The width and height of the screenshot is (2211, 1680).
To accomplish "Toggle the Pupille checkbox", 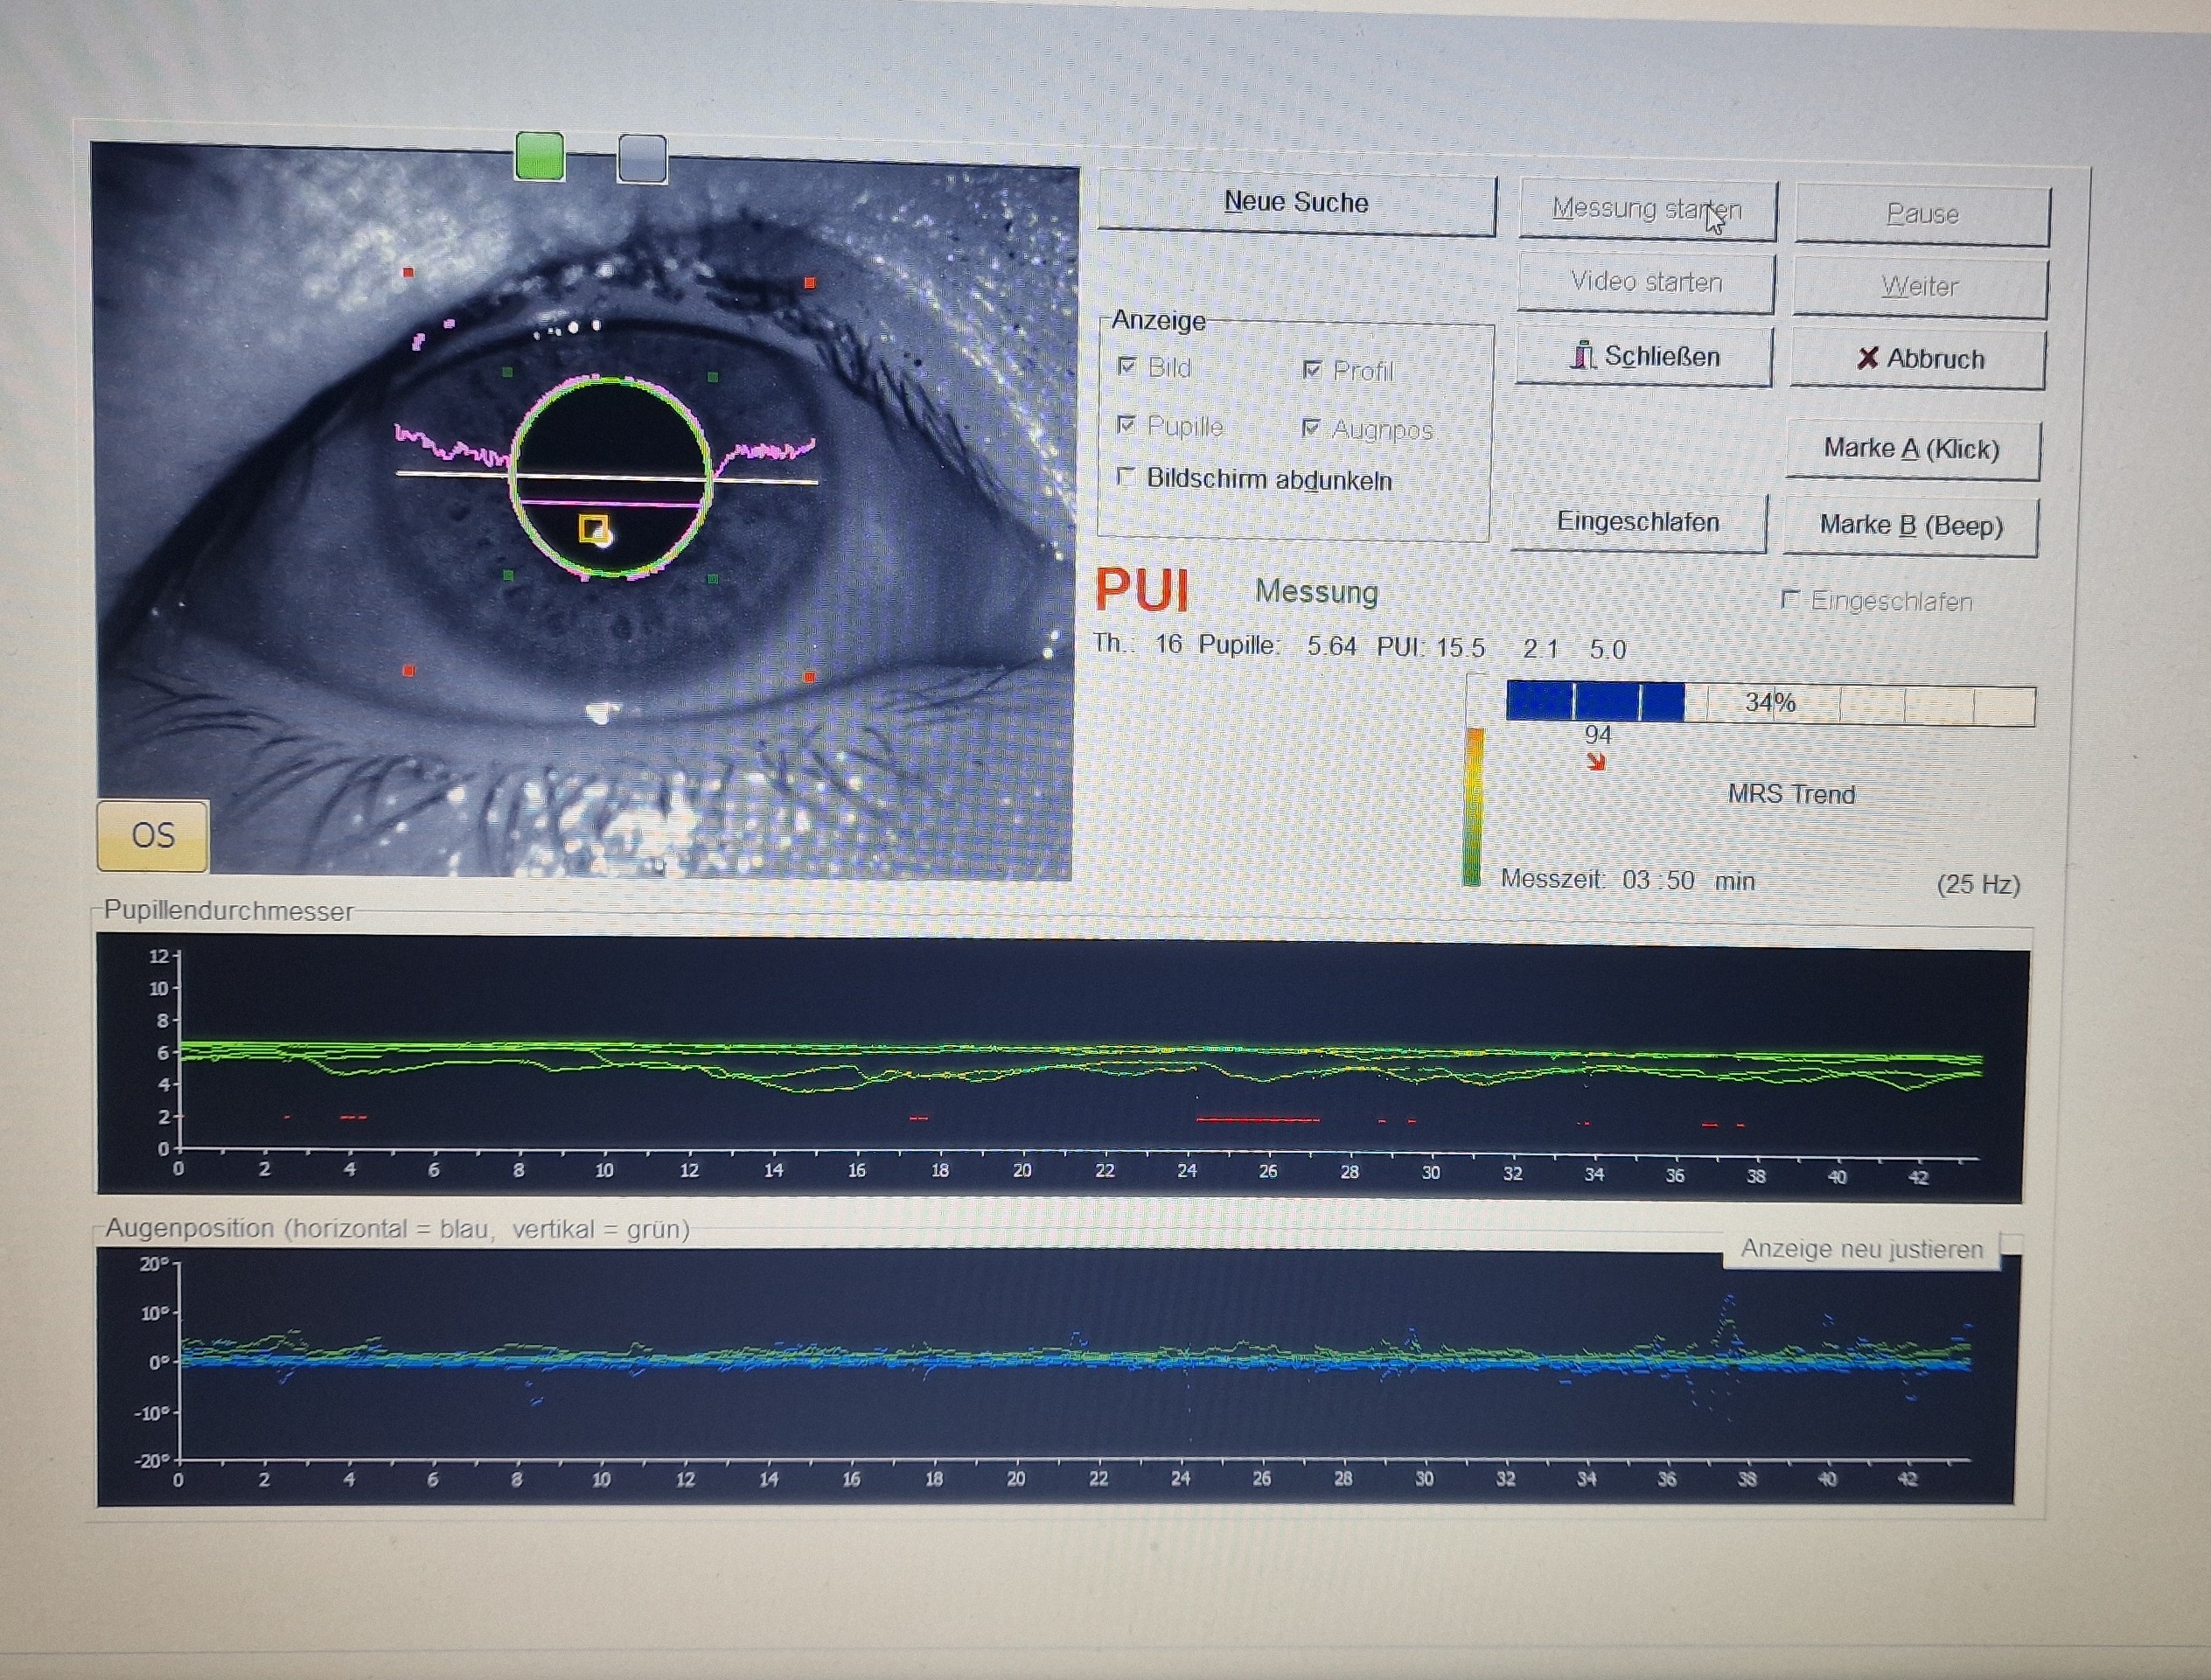I will [x=1126, y=425].
